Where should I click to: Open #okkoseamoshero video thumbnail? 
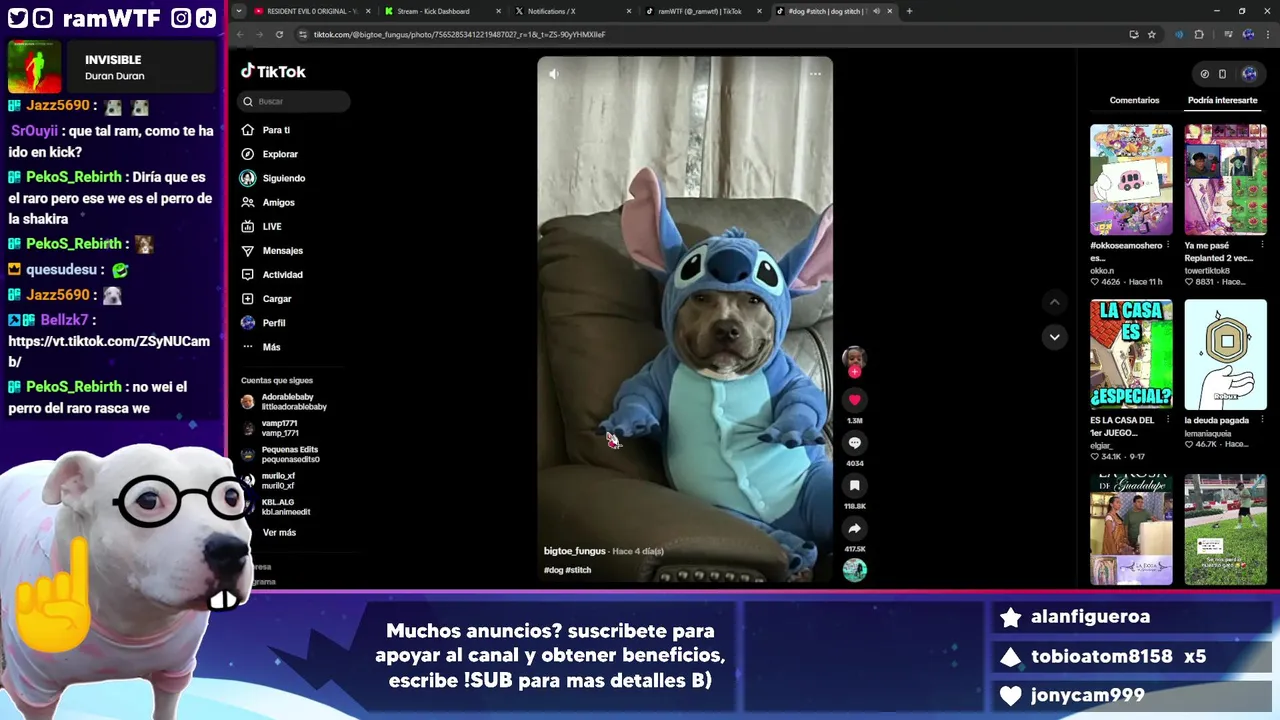pyautogui.click(x=1131, y=179)
